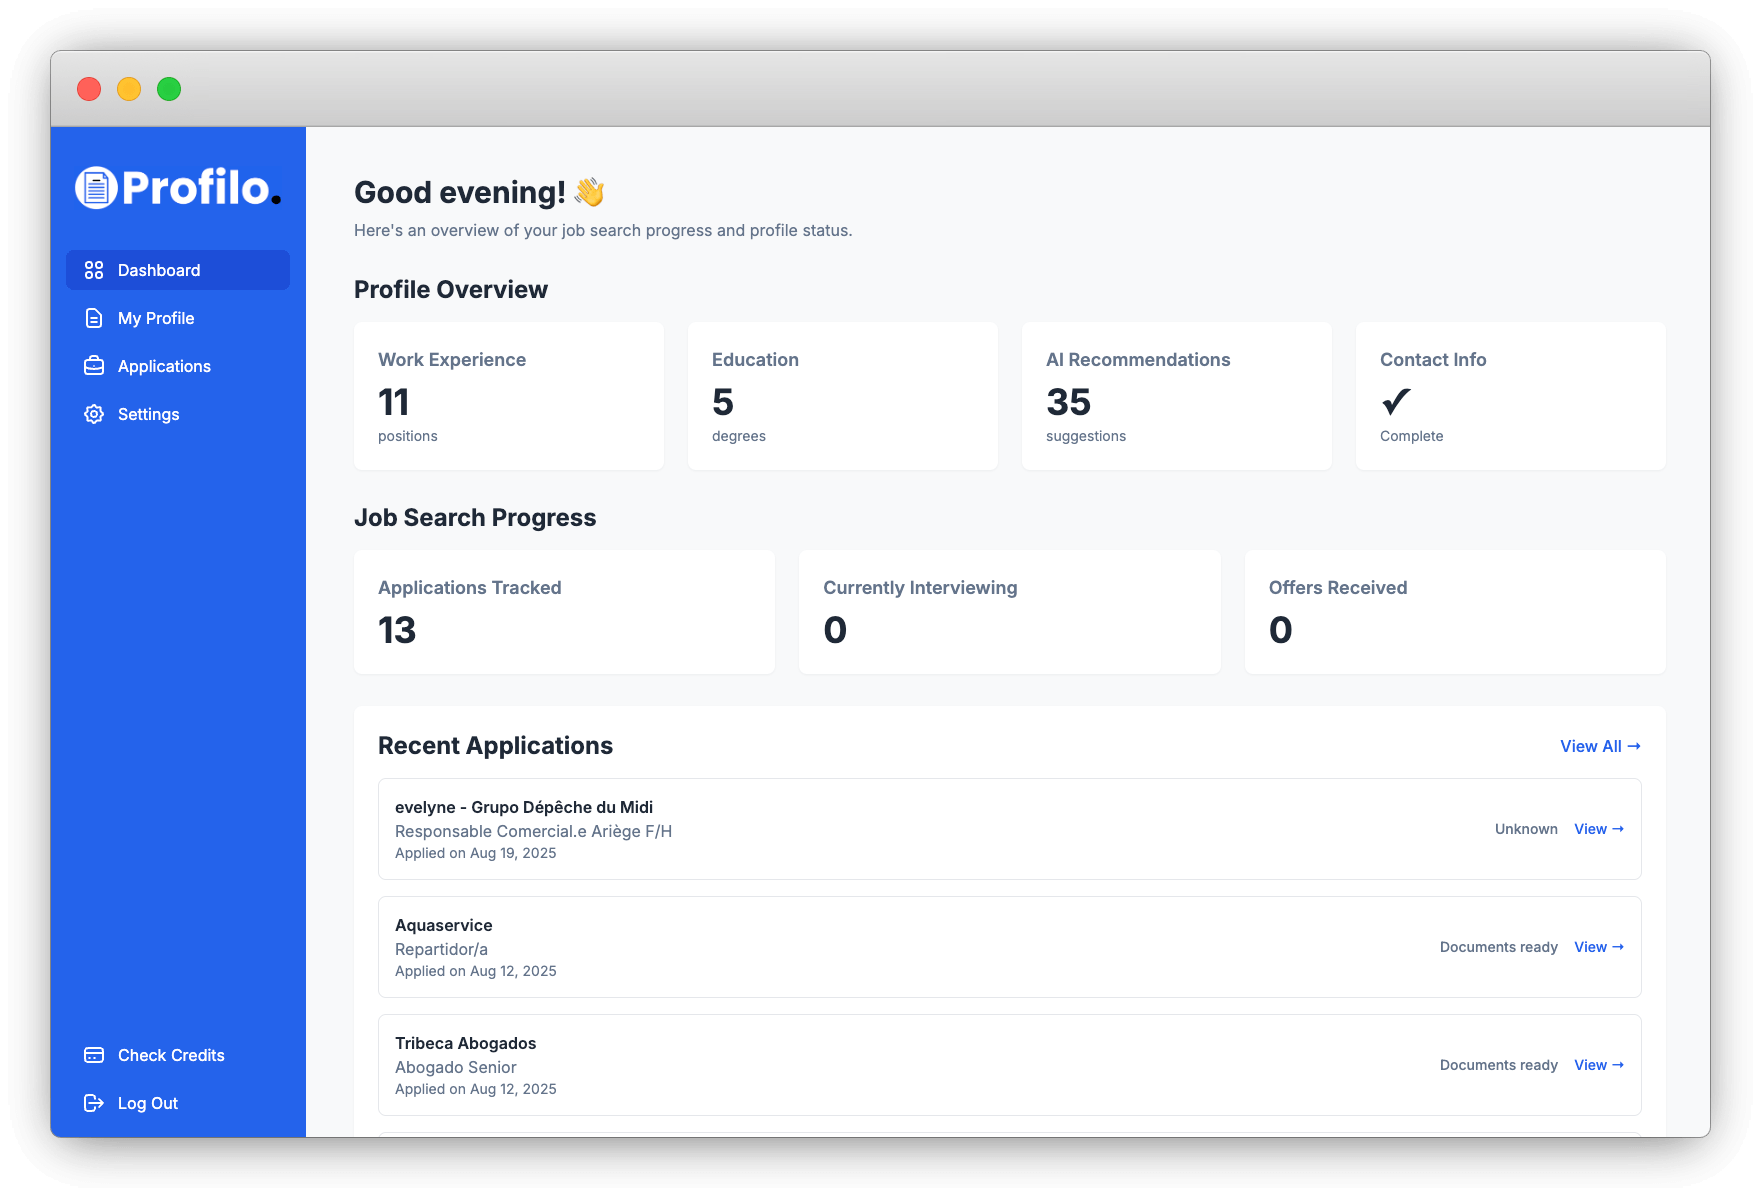Click the Settings gear icon
Viewport: 1761px width, 1188px height.
click(94, 414)
